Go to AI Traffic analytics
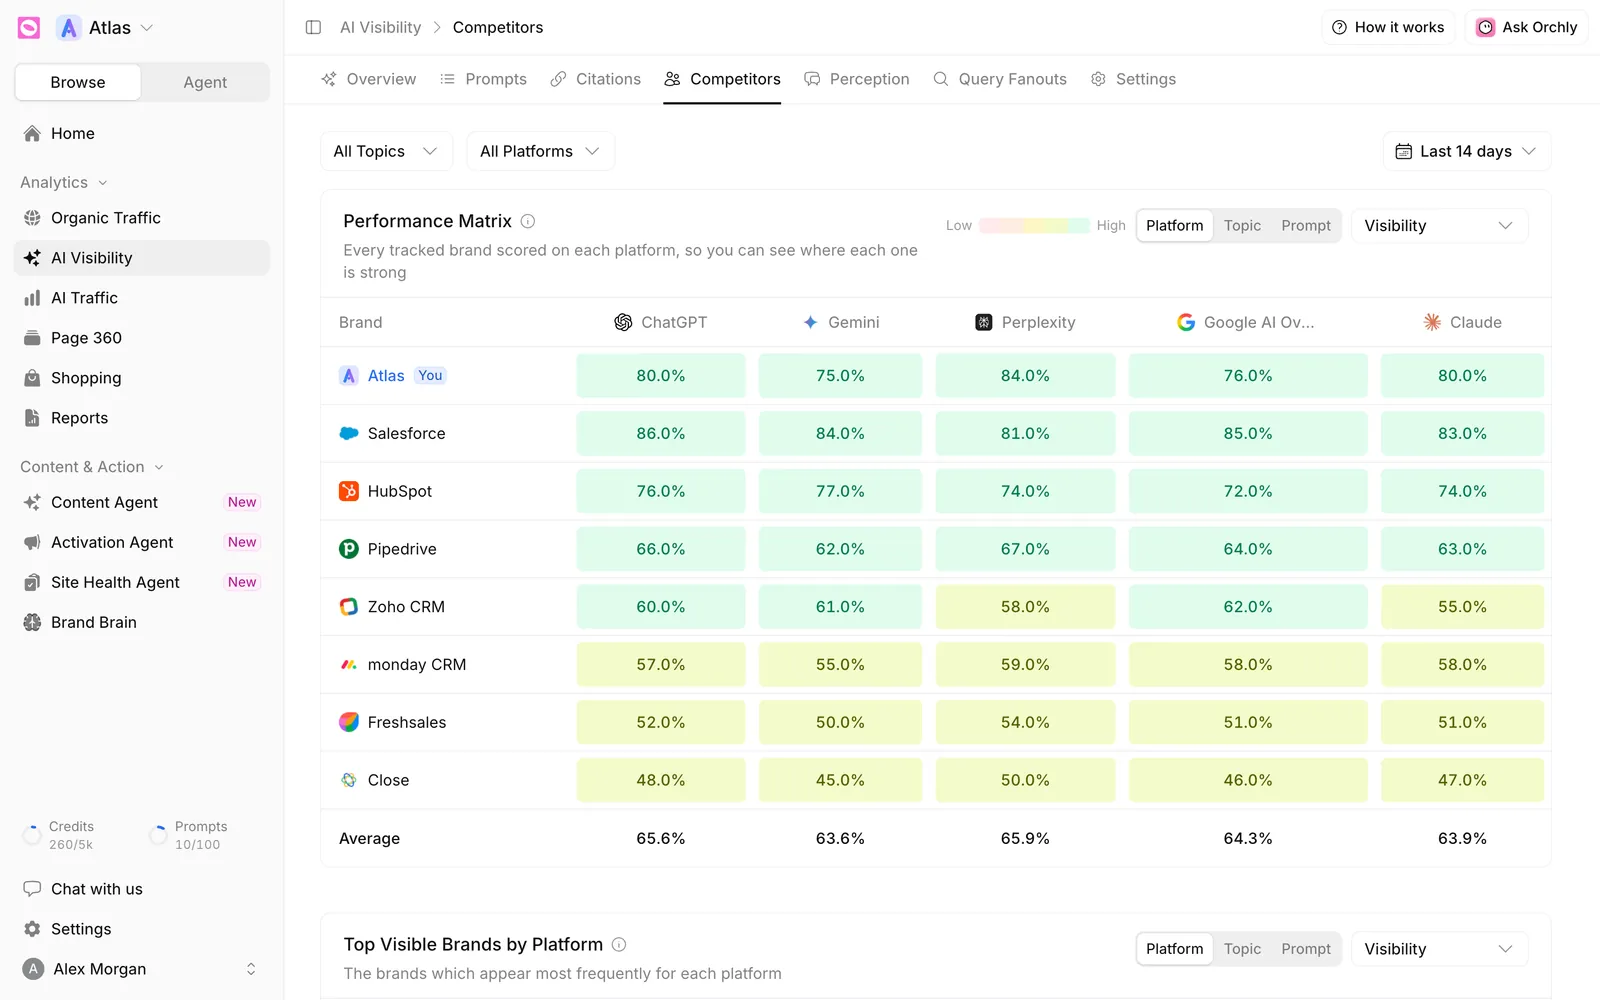The width and height of the screenshot is (1600, 1000). [x=142, y=298]
